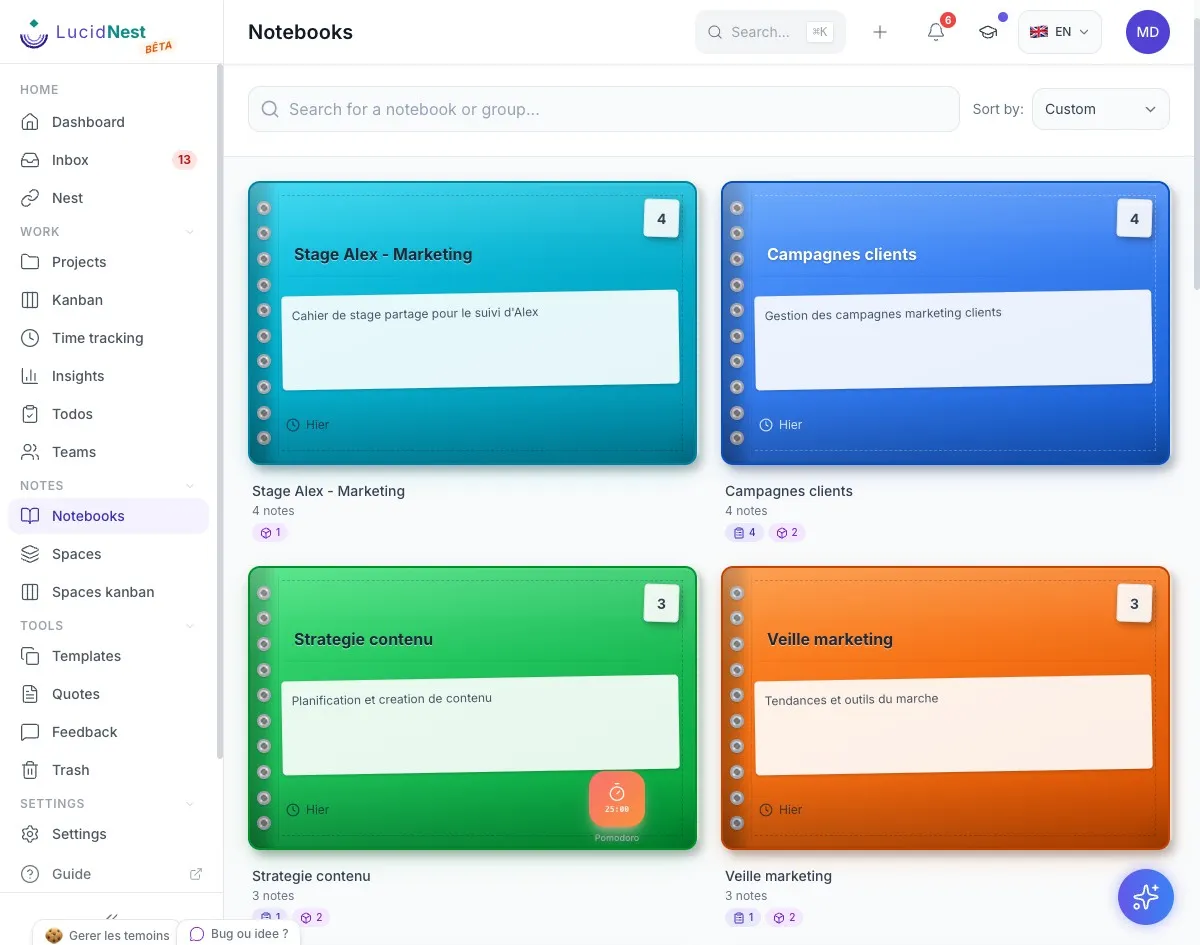
Task: Click the Veille marketing title below cover
Action: tap(778, 876)
